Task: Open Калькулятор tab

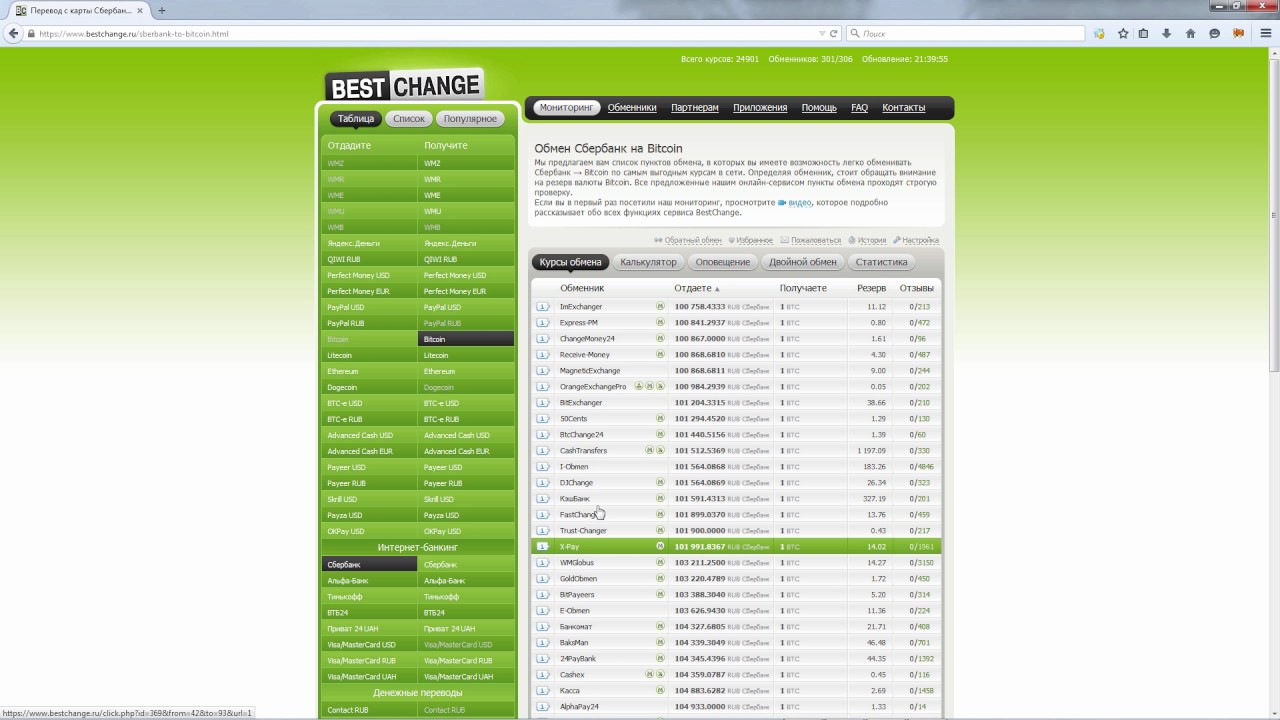Action: 648,262
